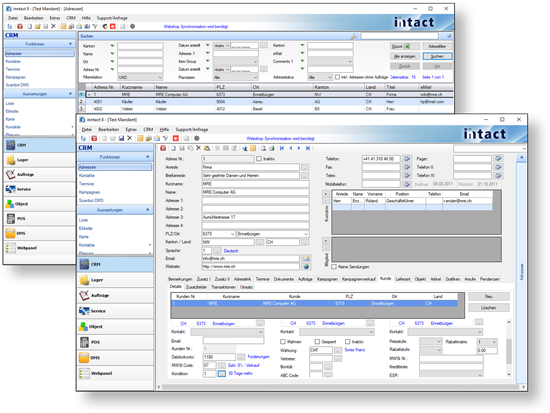
Task: Toggle inkl. Adressen ohne Aufträge checkbox
Action: point(337,77)
